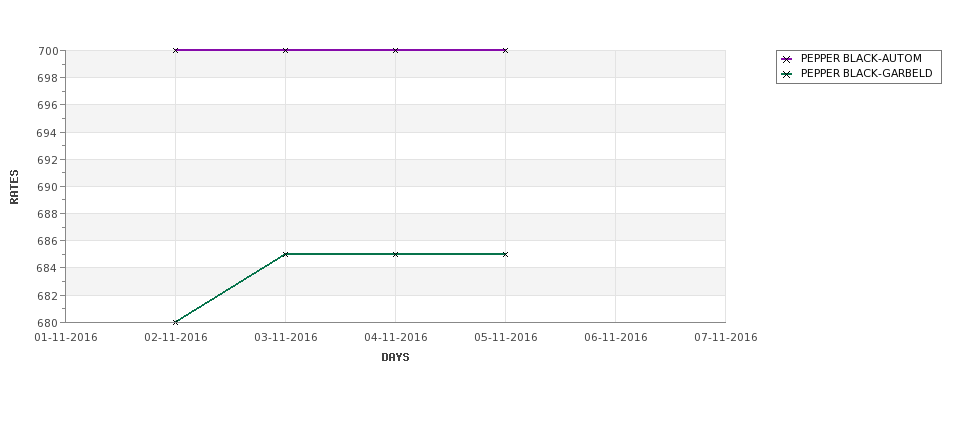Select green data point at 04-11-2016
Image resolution: width=975 pixels, height=429 pixels.
[x=395, y=254]
